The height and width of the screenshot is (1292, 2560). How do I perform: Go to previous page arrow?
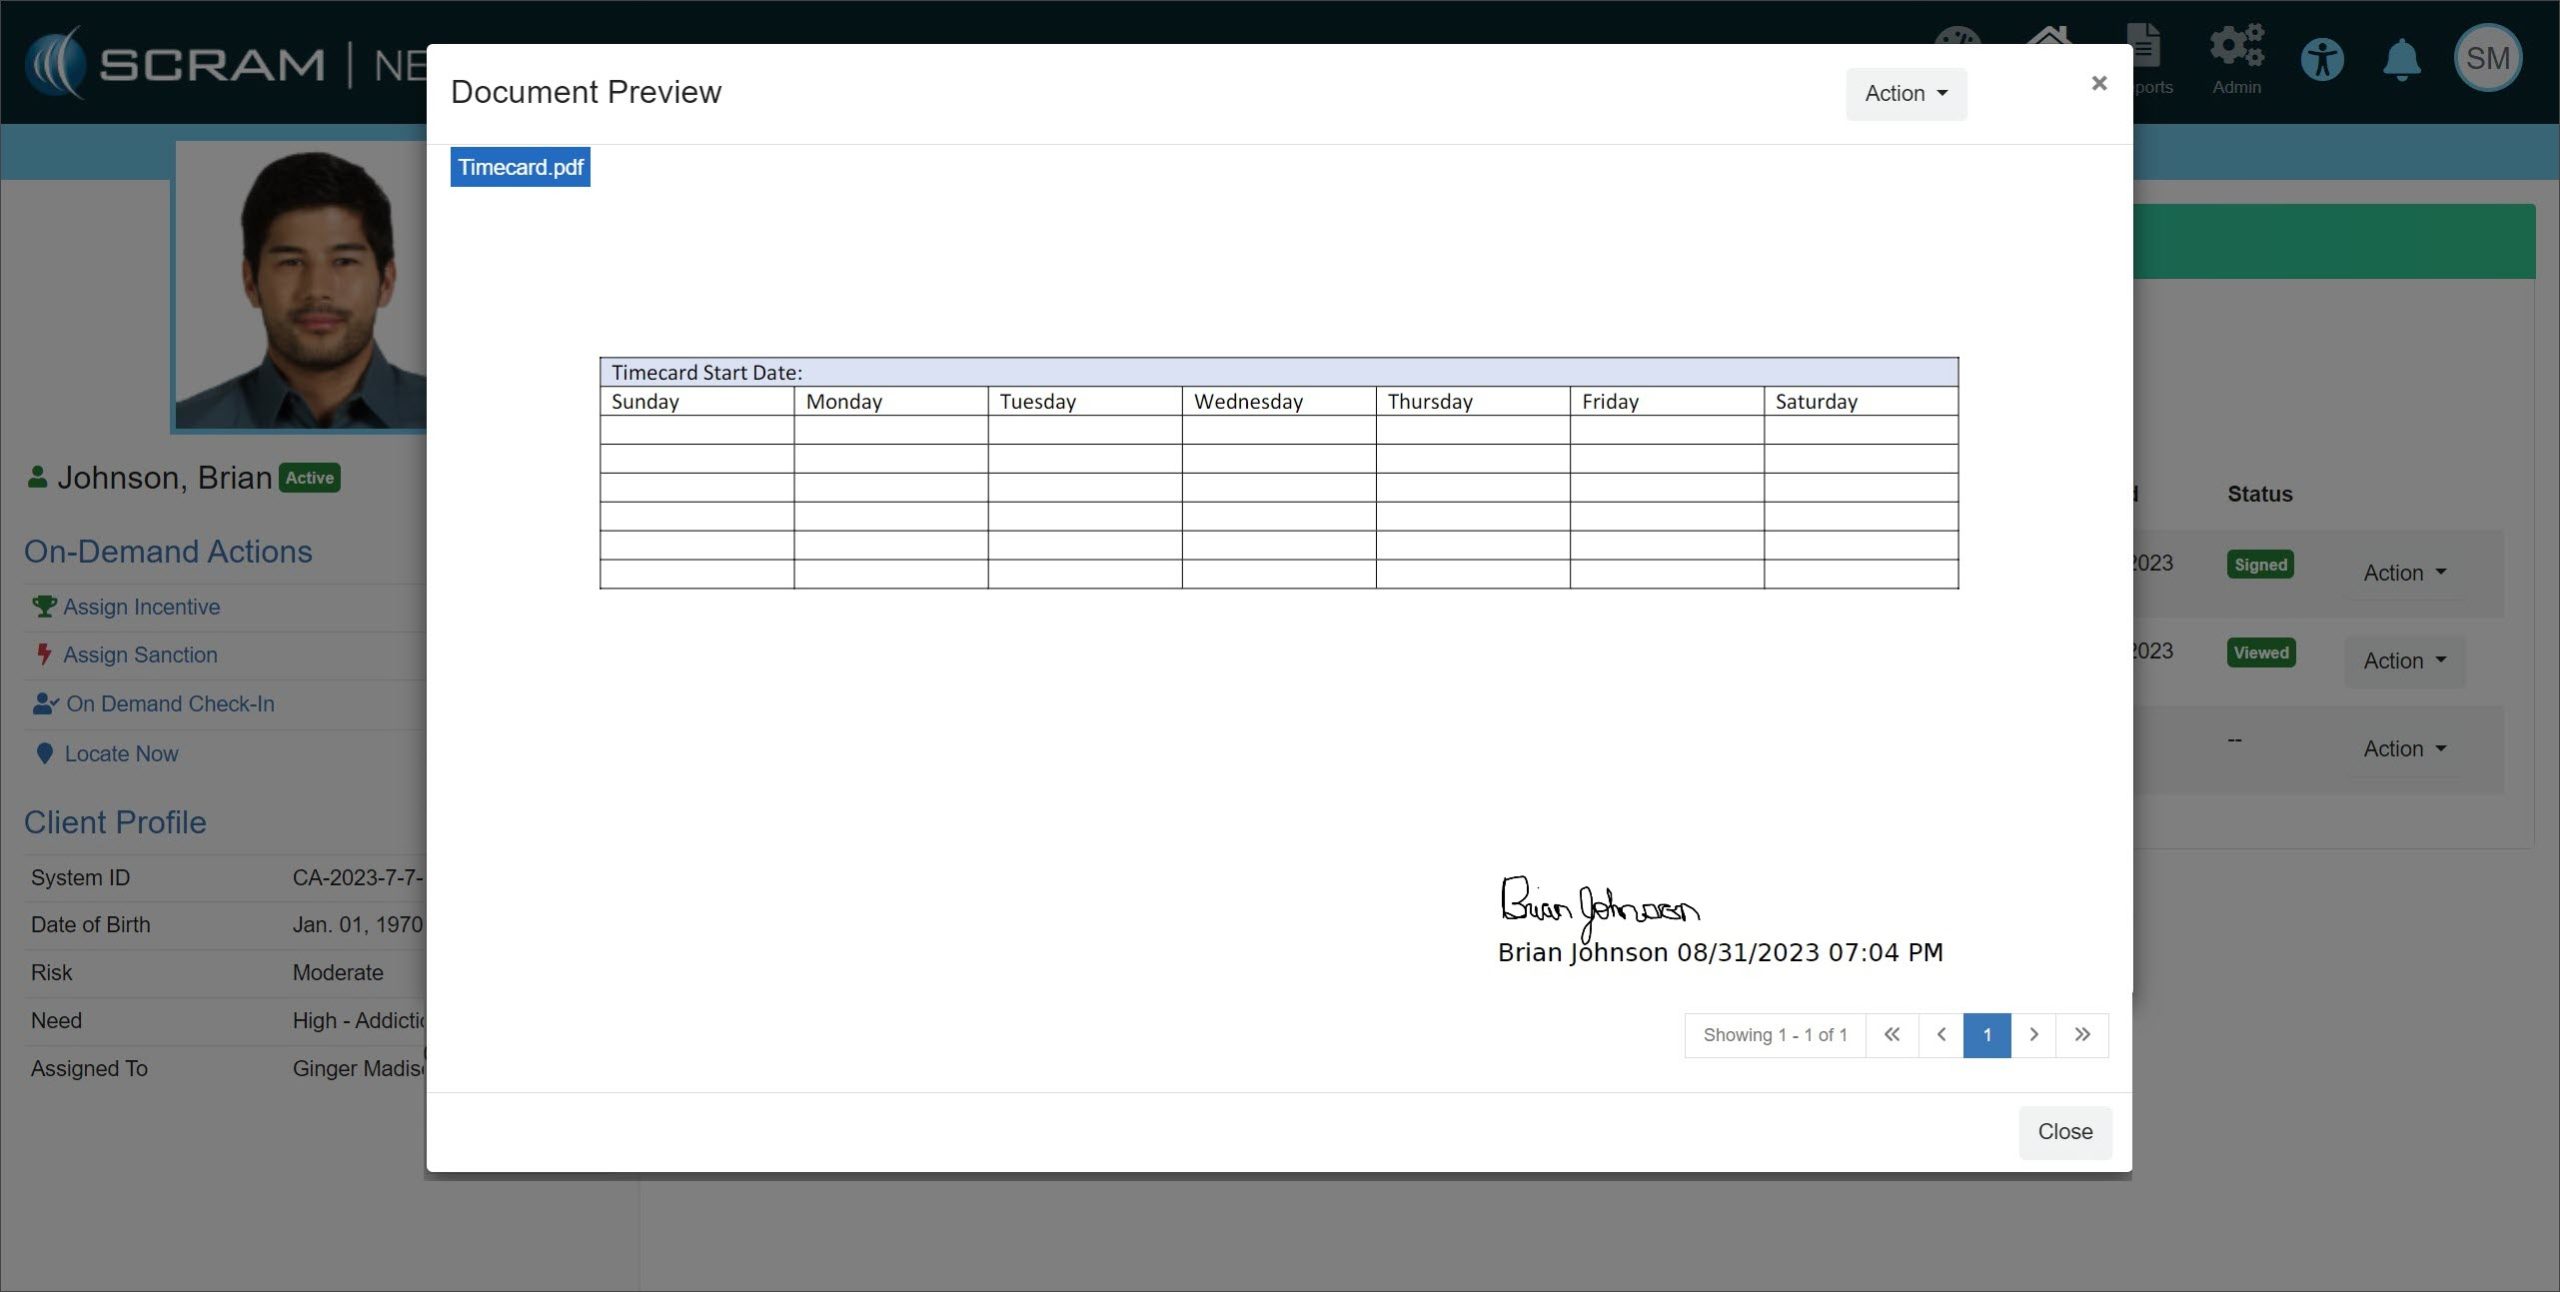1941,1035
